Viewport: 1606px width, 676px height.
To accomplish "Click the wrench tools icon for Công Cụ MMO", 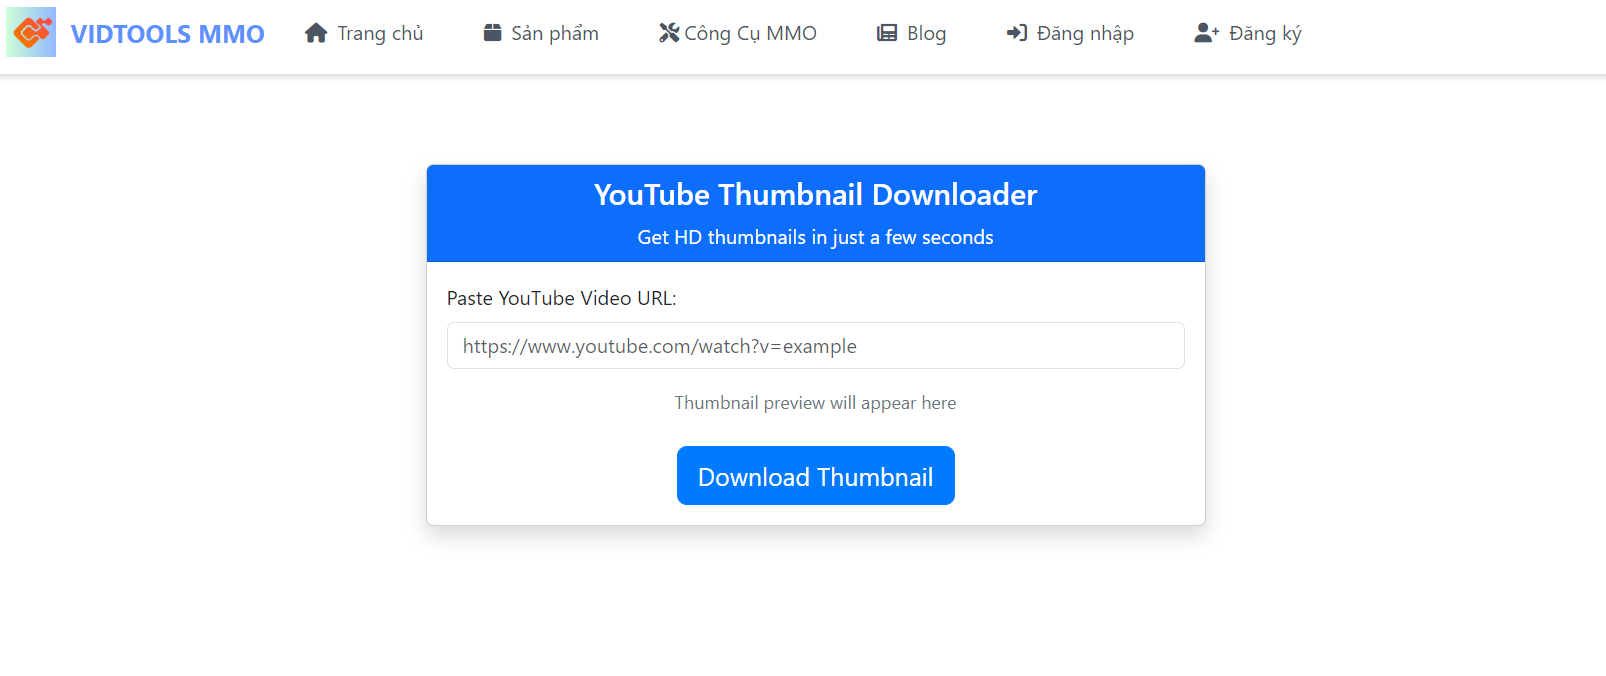I will point(669,33).
